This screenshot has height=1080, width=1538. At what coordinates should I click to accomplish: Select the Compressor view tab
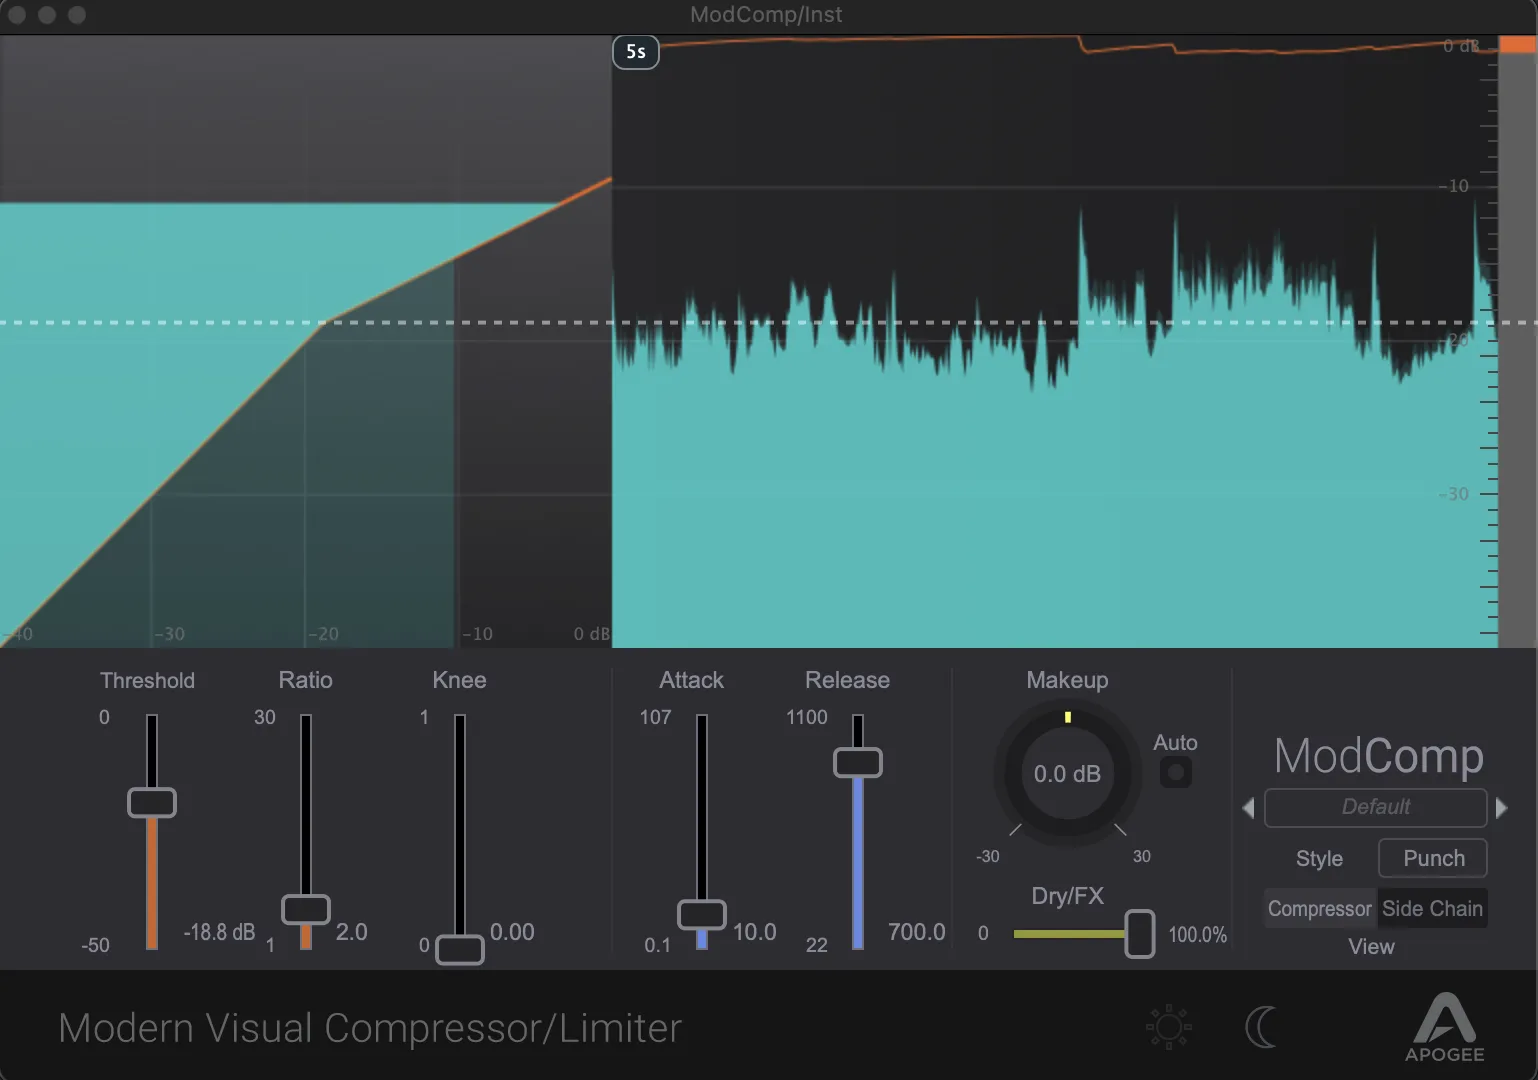tap(1319, 908)
